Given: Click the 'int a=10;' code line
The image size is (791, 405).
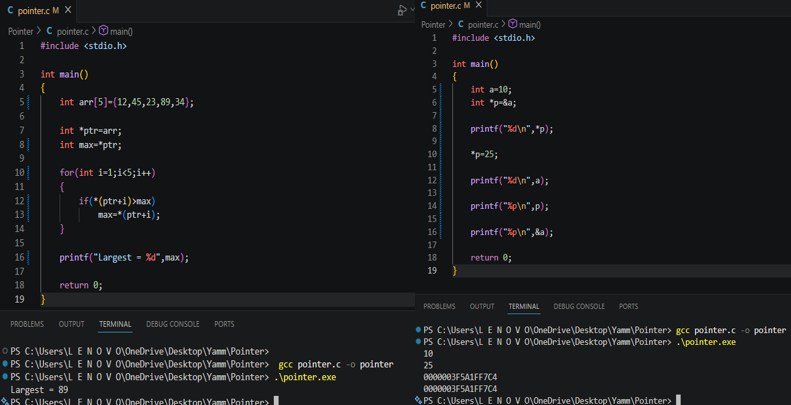Looking at the screenshot, I should point(491,89).
